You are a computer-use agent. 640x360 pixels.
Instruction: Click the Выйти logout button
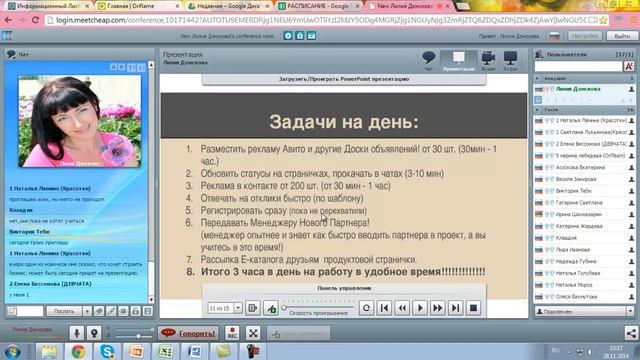pyautogui.click(x=622, y=36)
